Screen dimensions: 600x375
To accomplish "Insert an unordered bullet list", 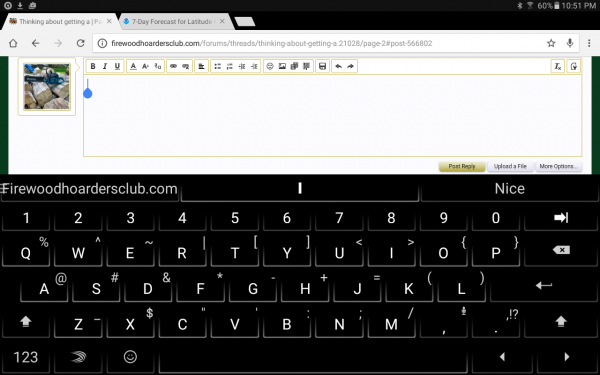I will [x=217, y=66].
